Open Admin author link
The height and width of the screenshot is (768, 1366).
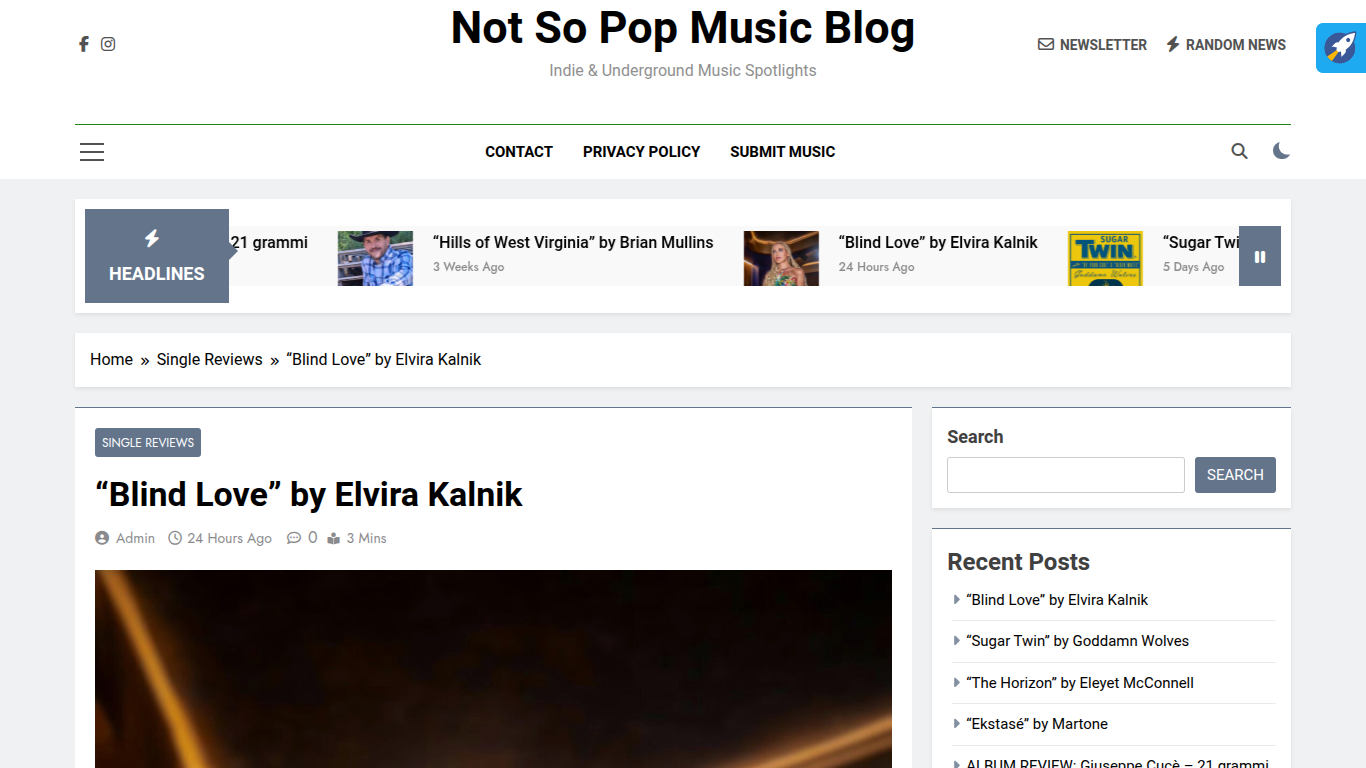tap(135, 538)
